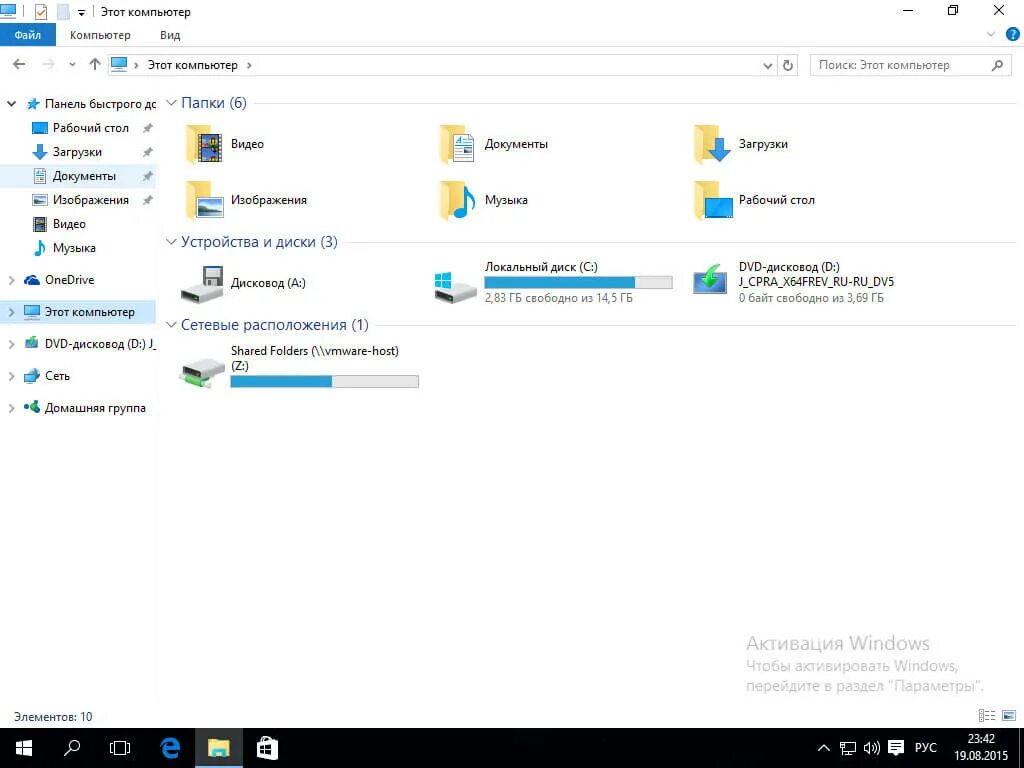Open the Музыка folder icon in Папки
Viewport: 1024px width, 768px height.
(x=456, y=200)
